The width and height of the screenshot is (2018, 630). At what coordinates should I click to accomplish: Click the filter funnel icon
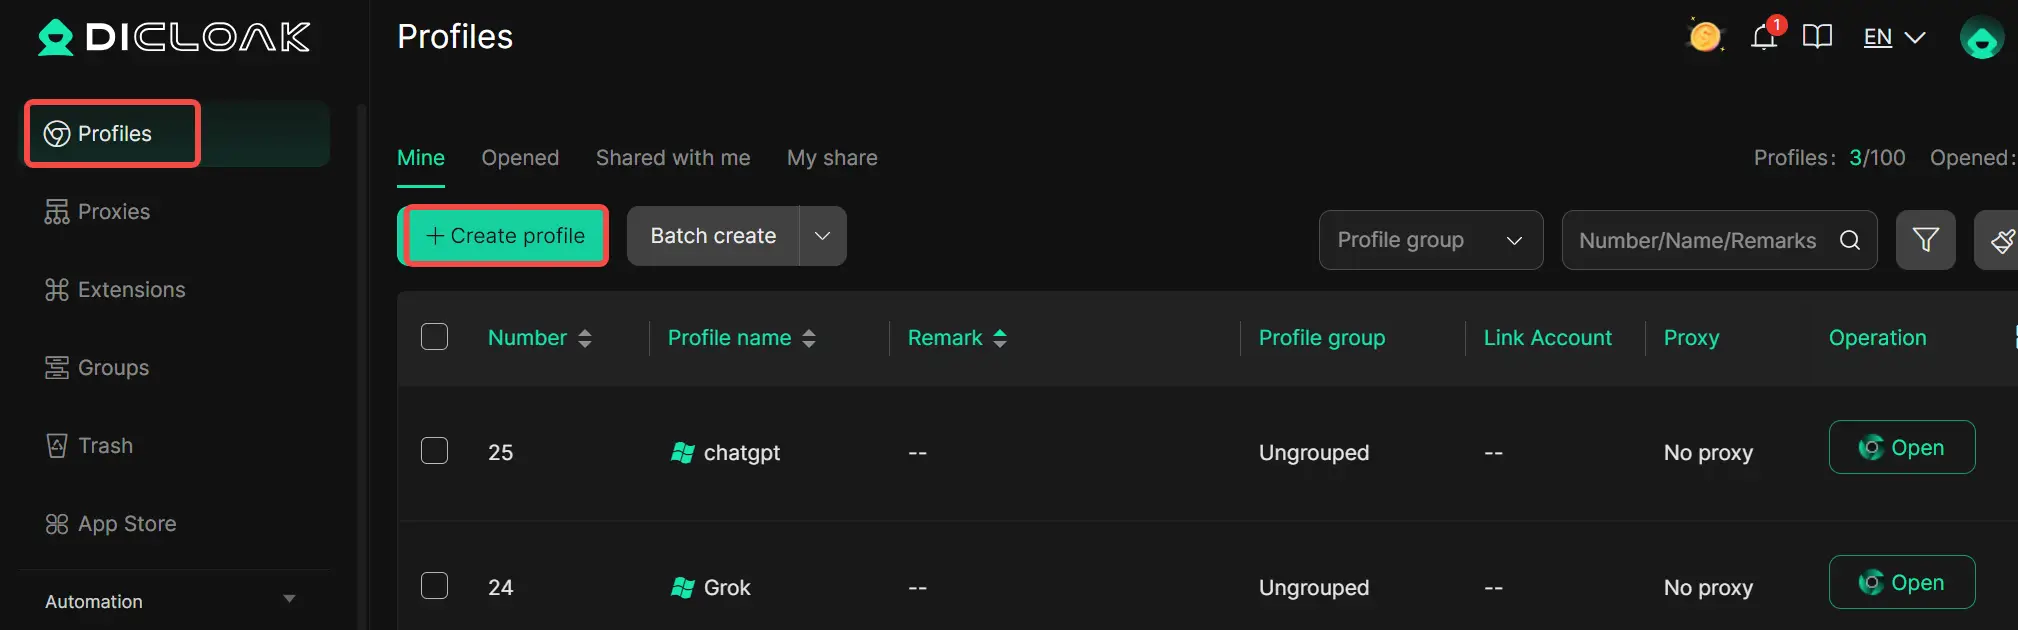pos(1925,240)
